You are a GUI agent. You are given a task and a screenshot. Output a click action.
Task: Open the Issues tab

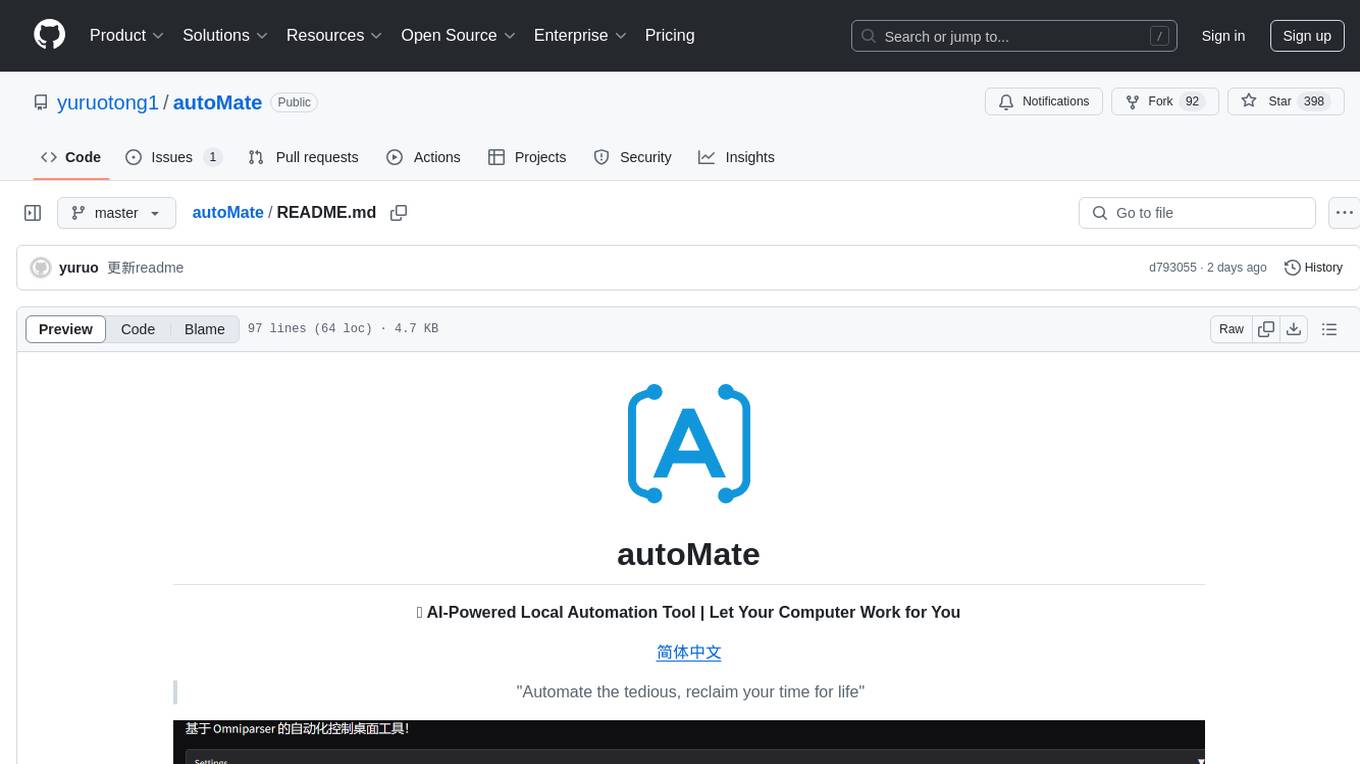(x=173, y=157)
